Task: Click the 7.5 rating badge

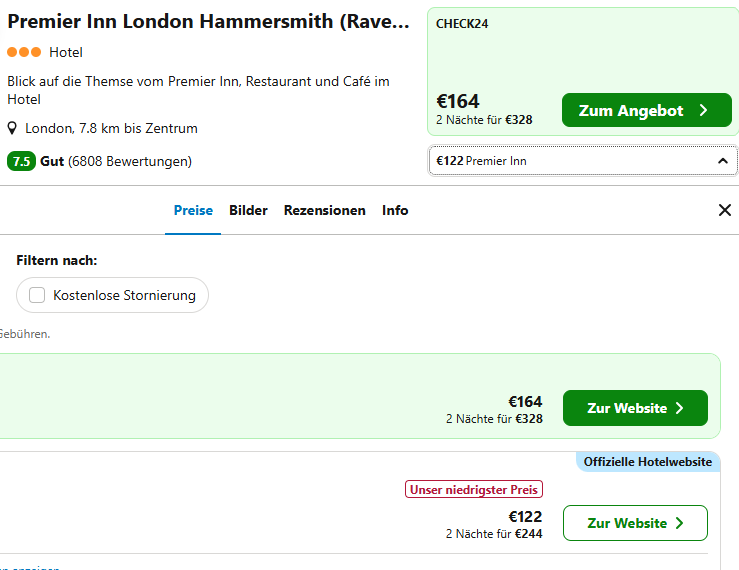Action: (21, 161)
